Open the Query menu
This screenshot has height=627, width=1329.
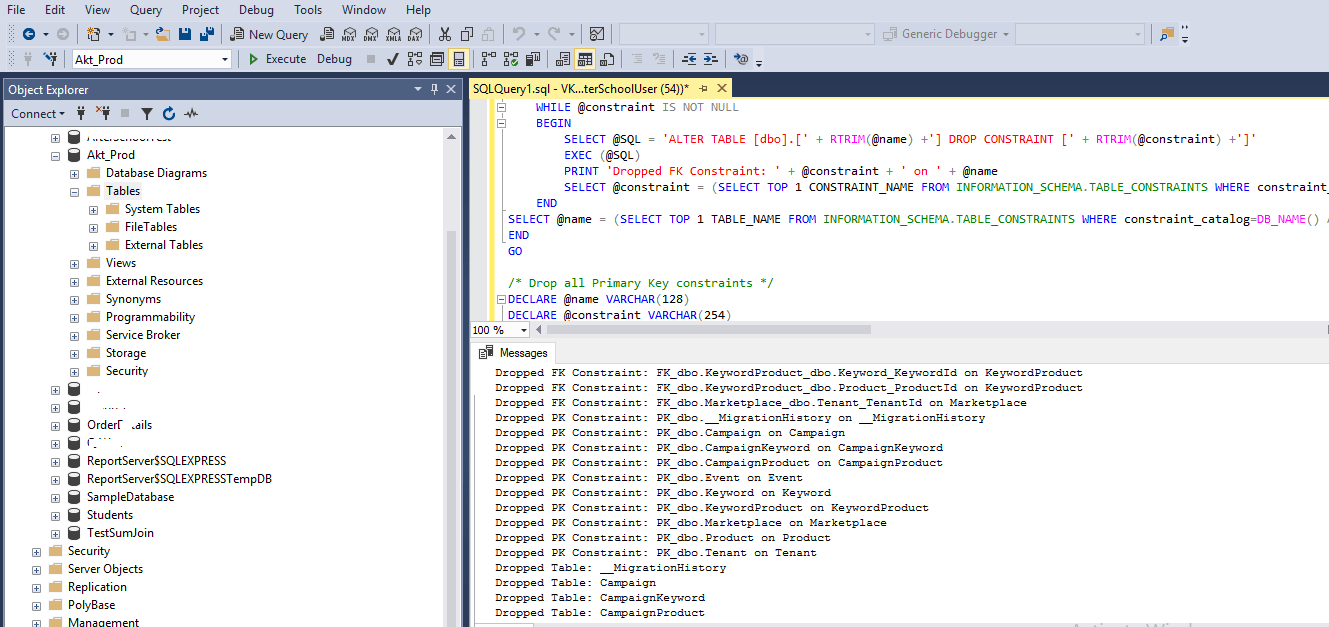pyautogui.click(x=145, y=10)
